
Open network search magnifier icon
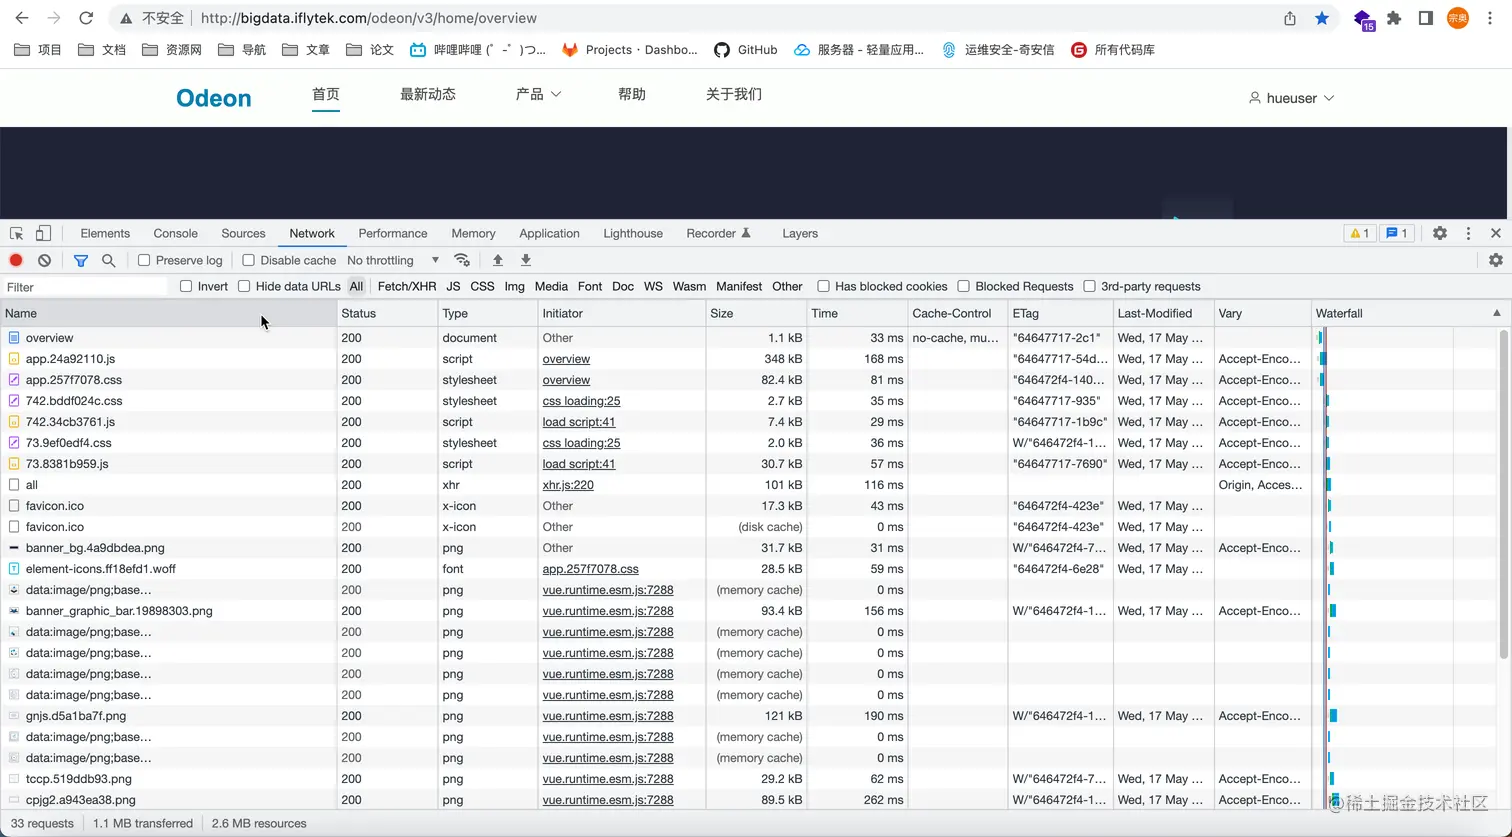(108, 260)
